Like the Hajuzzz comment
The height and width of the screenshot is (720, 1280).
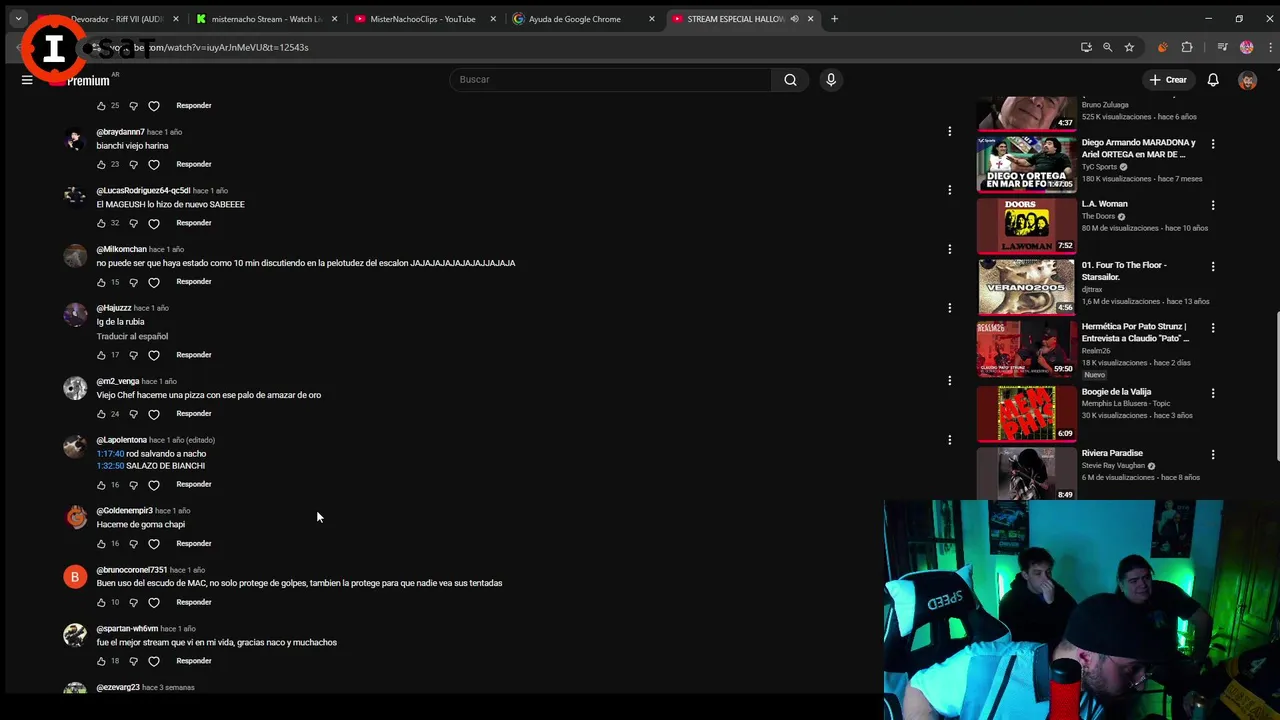(101, 355)
